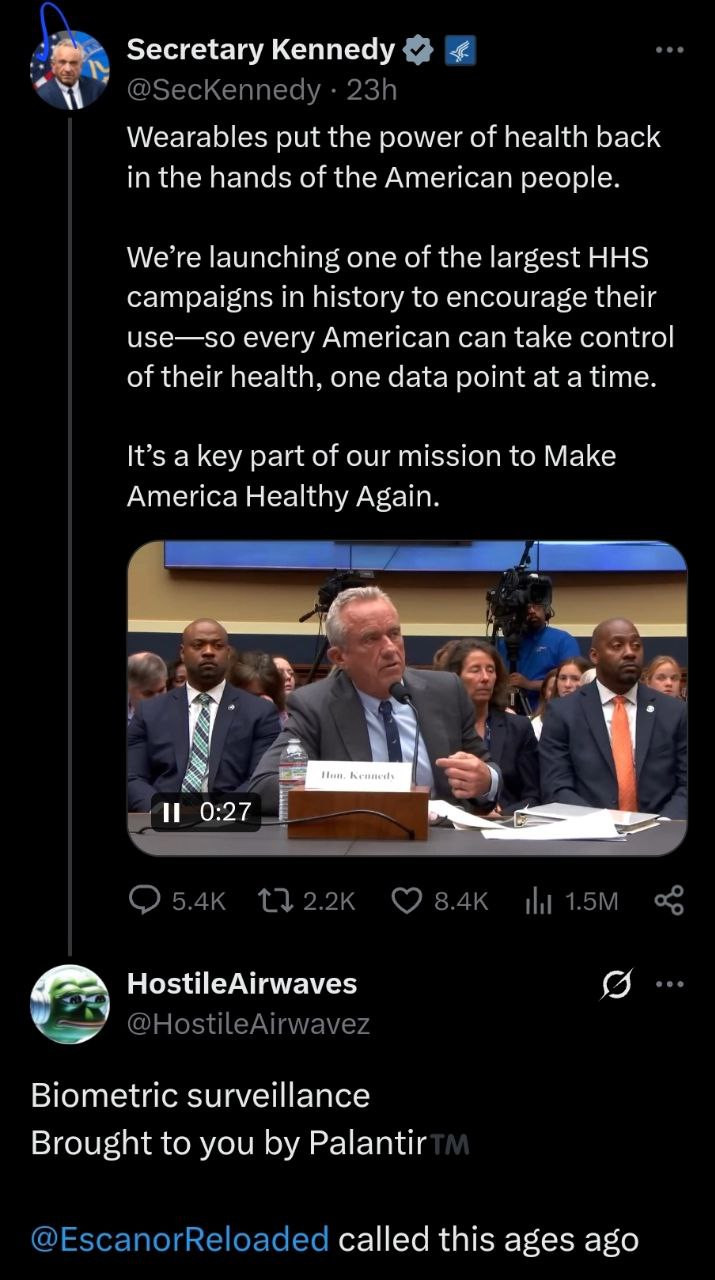Click the 23h post timestamp
The width and height of the screenshot is (715, 1280).
click(372, 90)
